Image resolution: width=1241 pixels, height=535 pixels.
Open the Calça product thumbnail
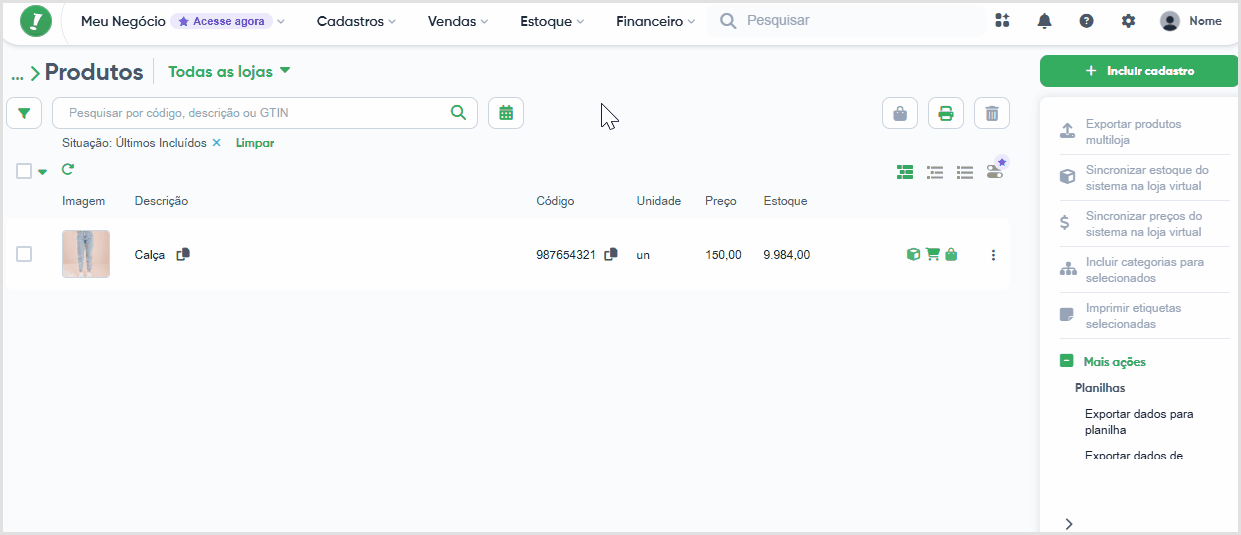click(86, 254)
